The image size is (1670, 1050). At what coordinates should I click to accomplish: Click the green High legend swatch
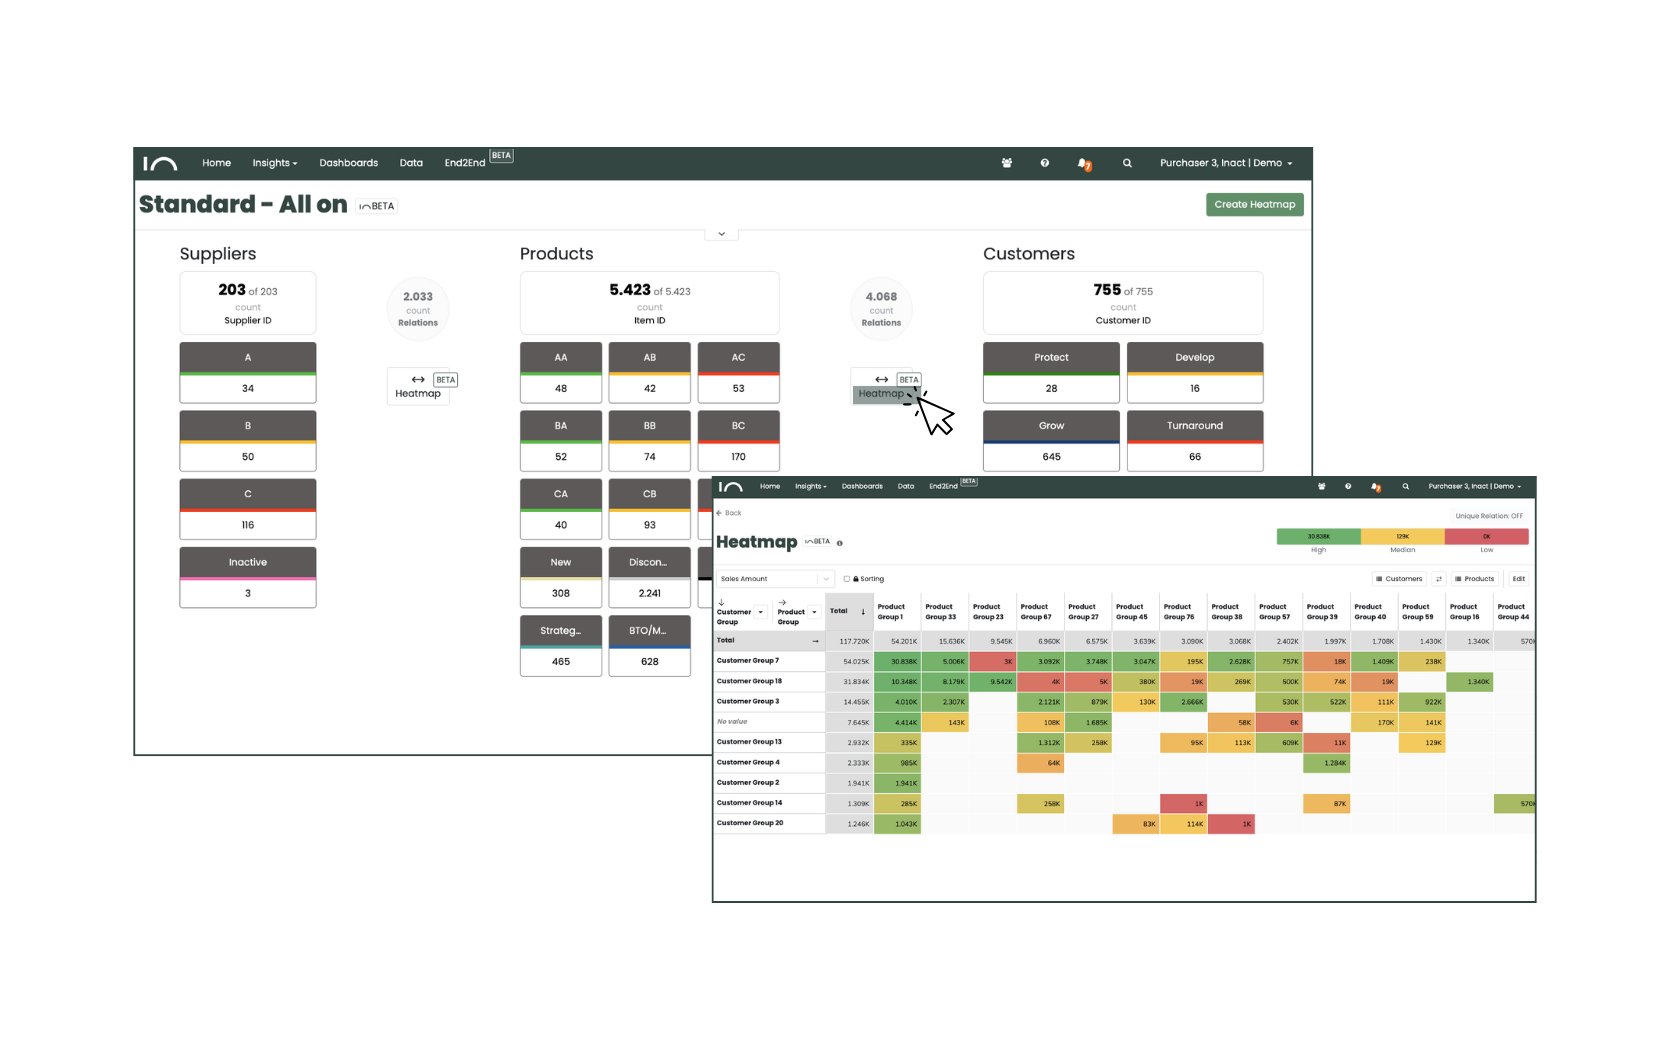pos(1318,537)
